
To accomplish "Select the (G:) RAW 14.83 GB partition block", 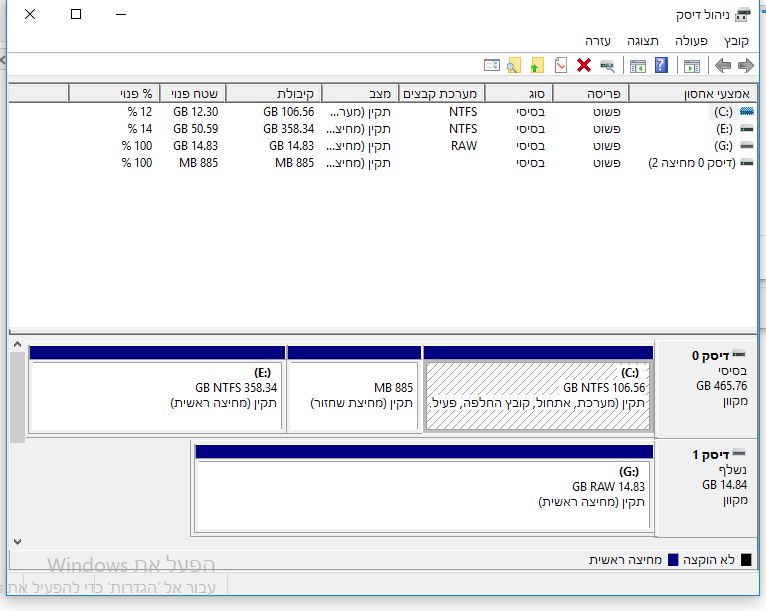I will [424, 489].
